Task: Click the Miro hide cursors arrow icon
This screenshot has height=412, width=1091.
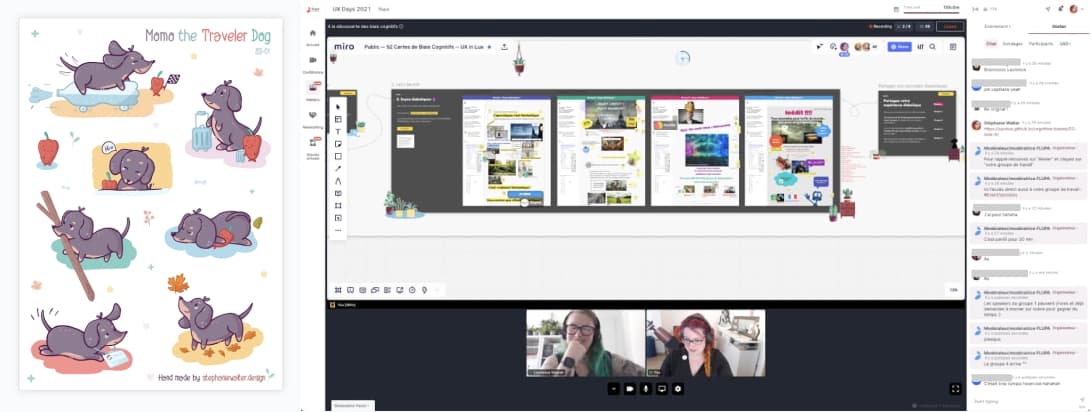Action: coord(820,47)
